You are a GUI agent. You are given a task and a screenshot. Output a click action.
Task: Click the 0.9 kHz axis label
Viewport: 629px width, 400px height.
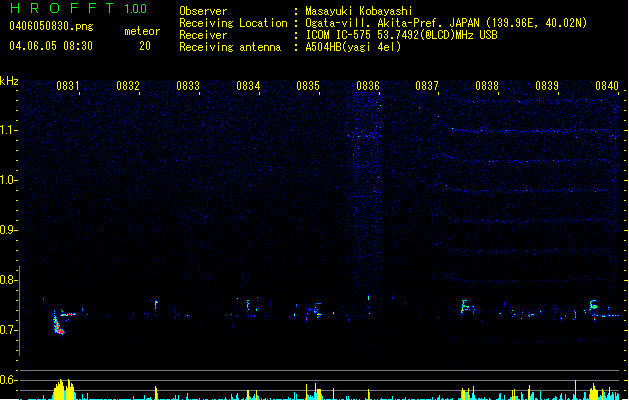[x=8, y=230]
